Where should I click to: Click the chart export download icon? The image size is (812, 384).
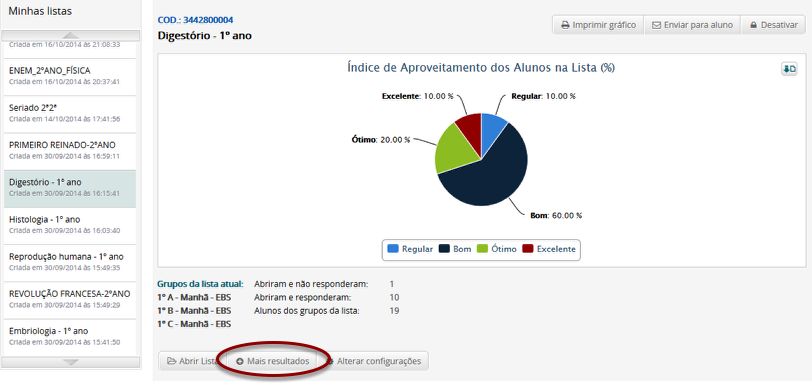click(789, 69)
